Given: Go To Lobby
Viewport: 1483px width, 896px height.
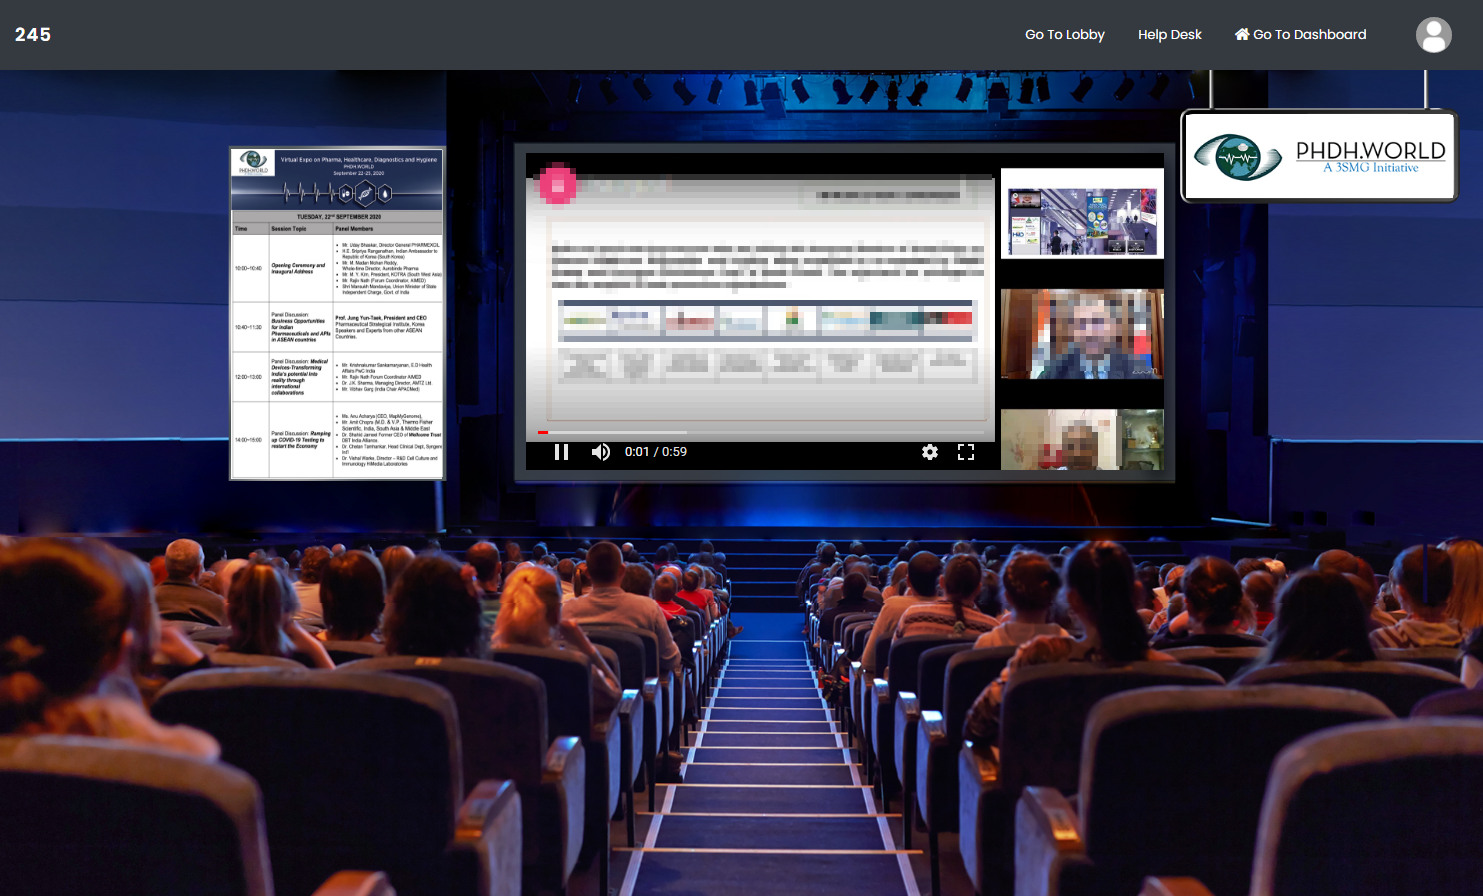Looking at the screenshot, I should pos(1065,34).
